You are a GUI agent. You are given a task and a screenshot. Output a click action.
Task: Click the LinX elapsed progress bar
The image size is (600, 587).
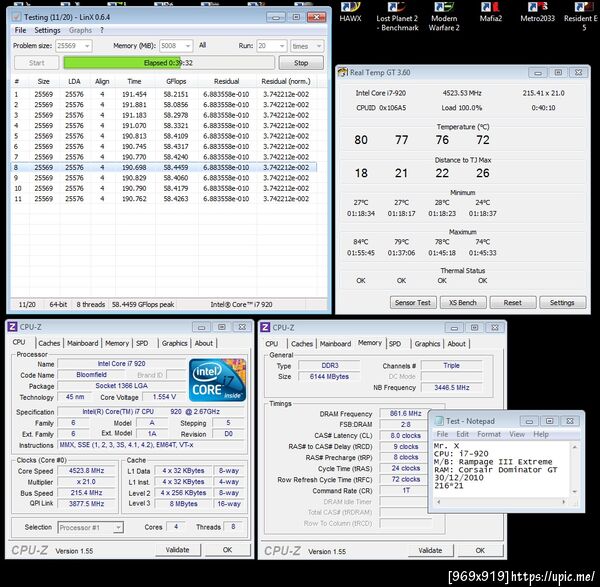pos(169,63)
